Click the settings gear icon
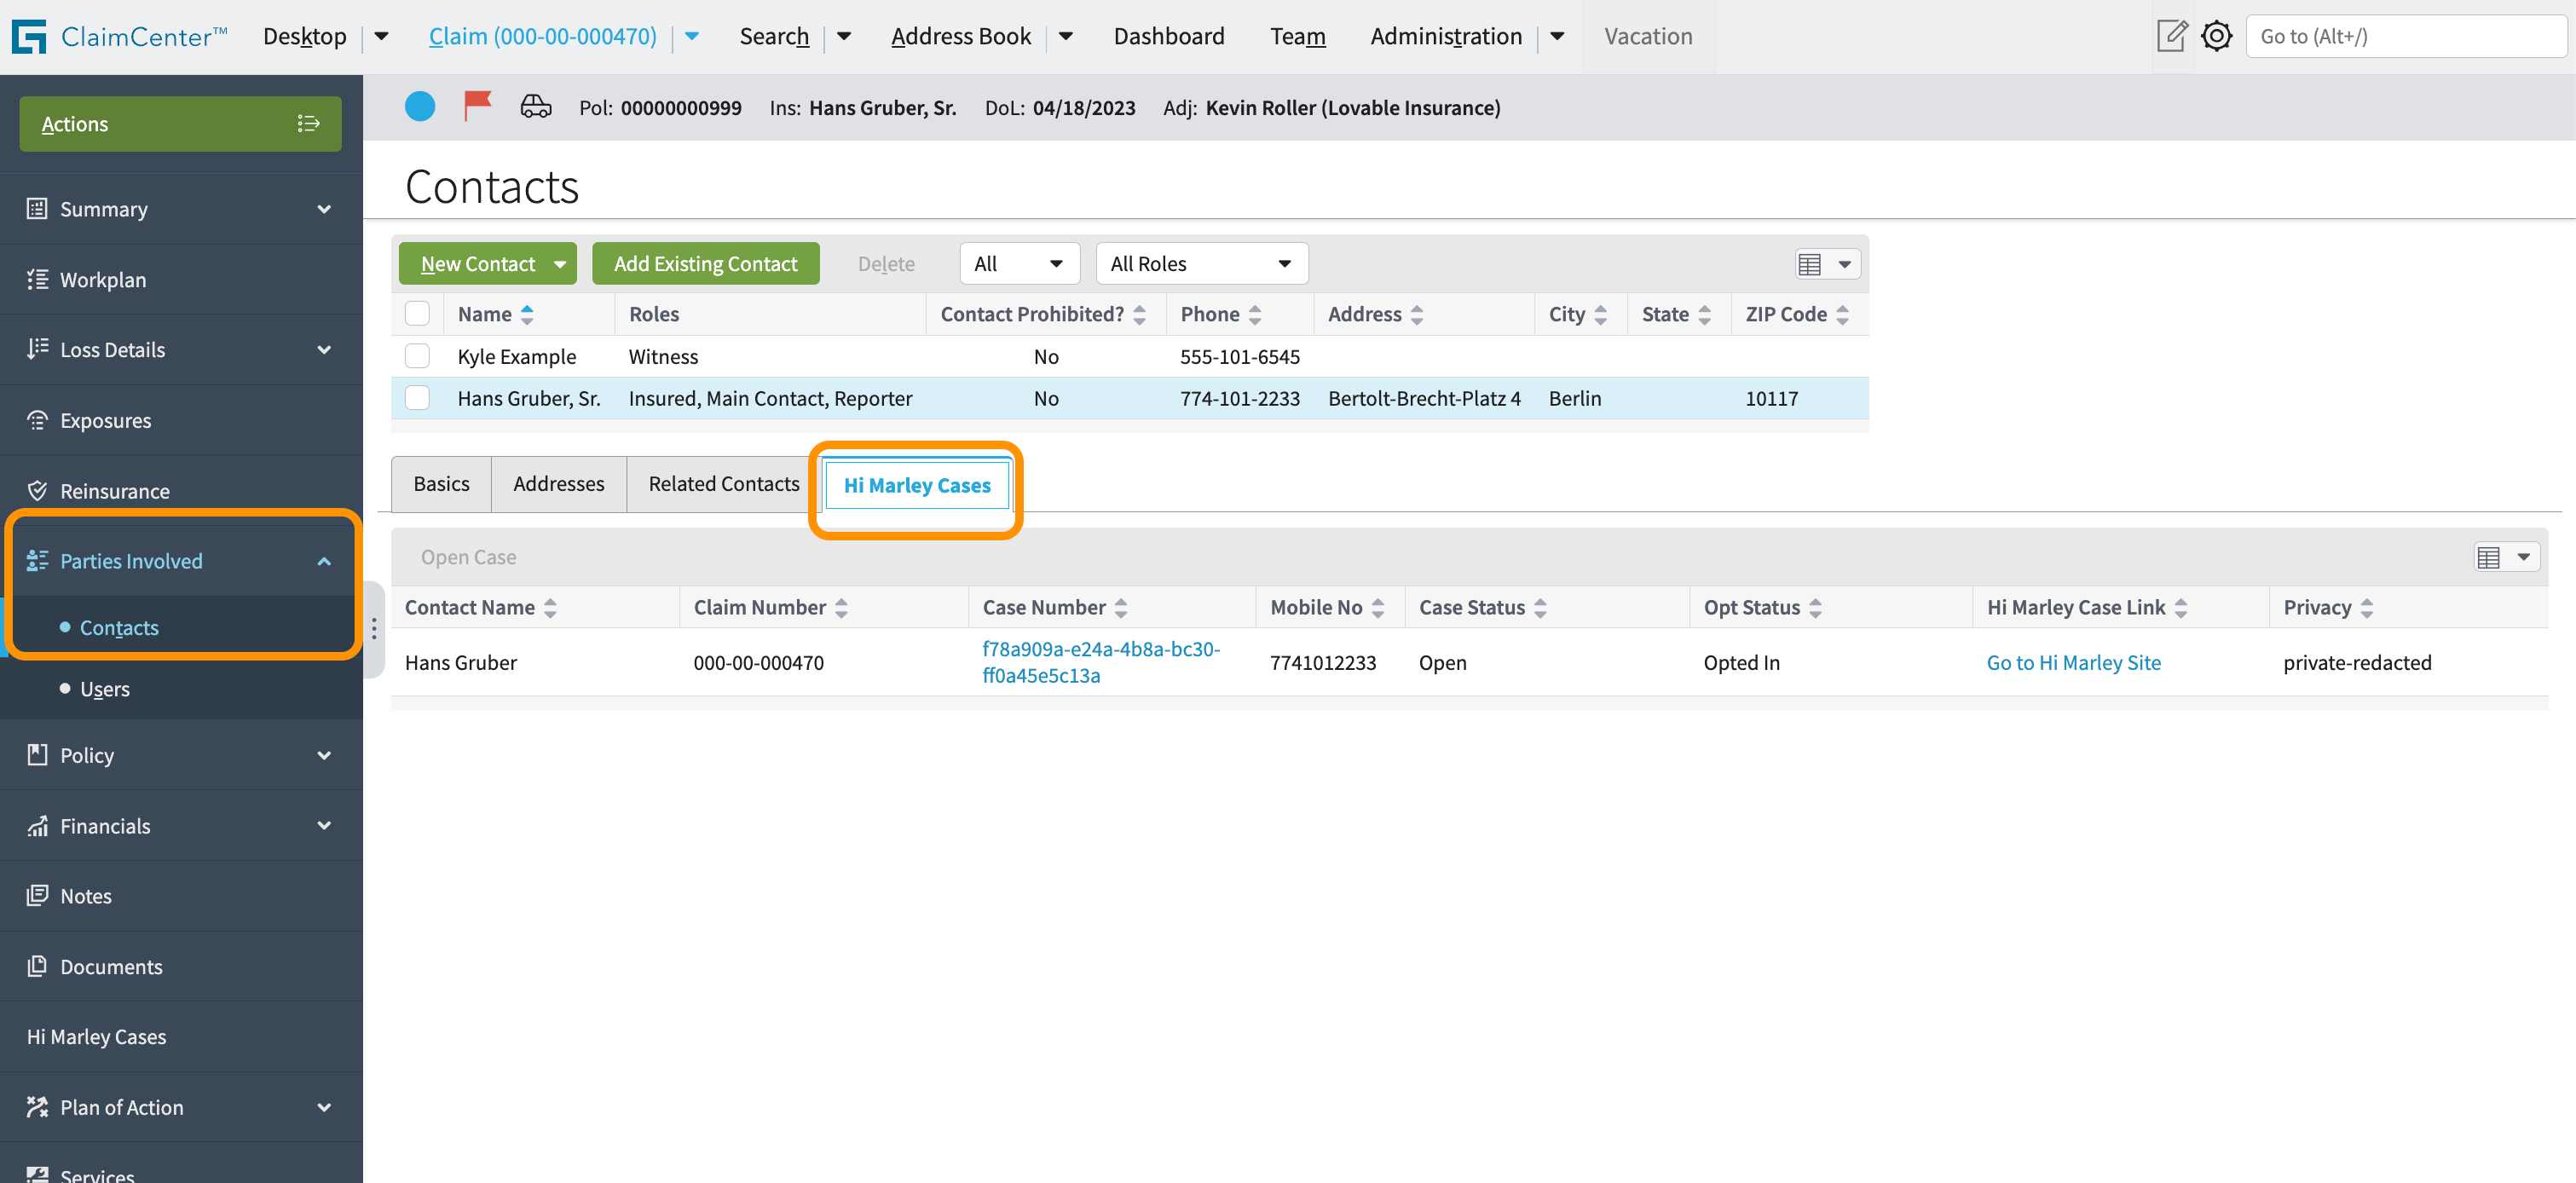Image resolution: width=2576 pixels, height=1183 pixels. tap(2217, 35)
